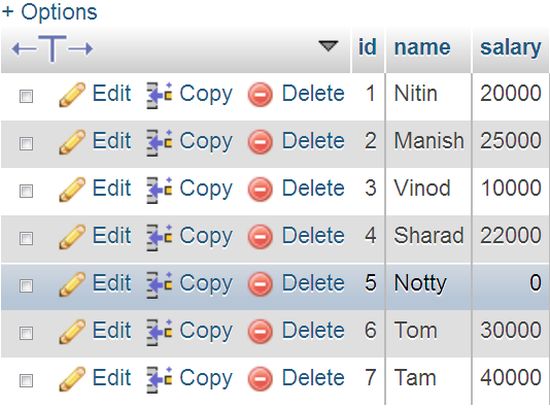Expand the + Options section
This screenshot has height=408, width=550.
point(49,12)
